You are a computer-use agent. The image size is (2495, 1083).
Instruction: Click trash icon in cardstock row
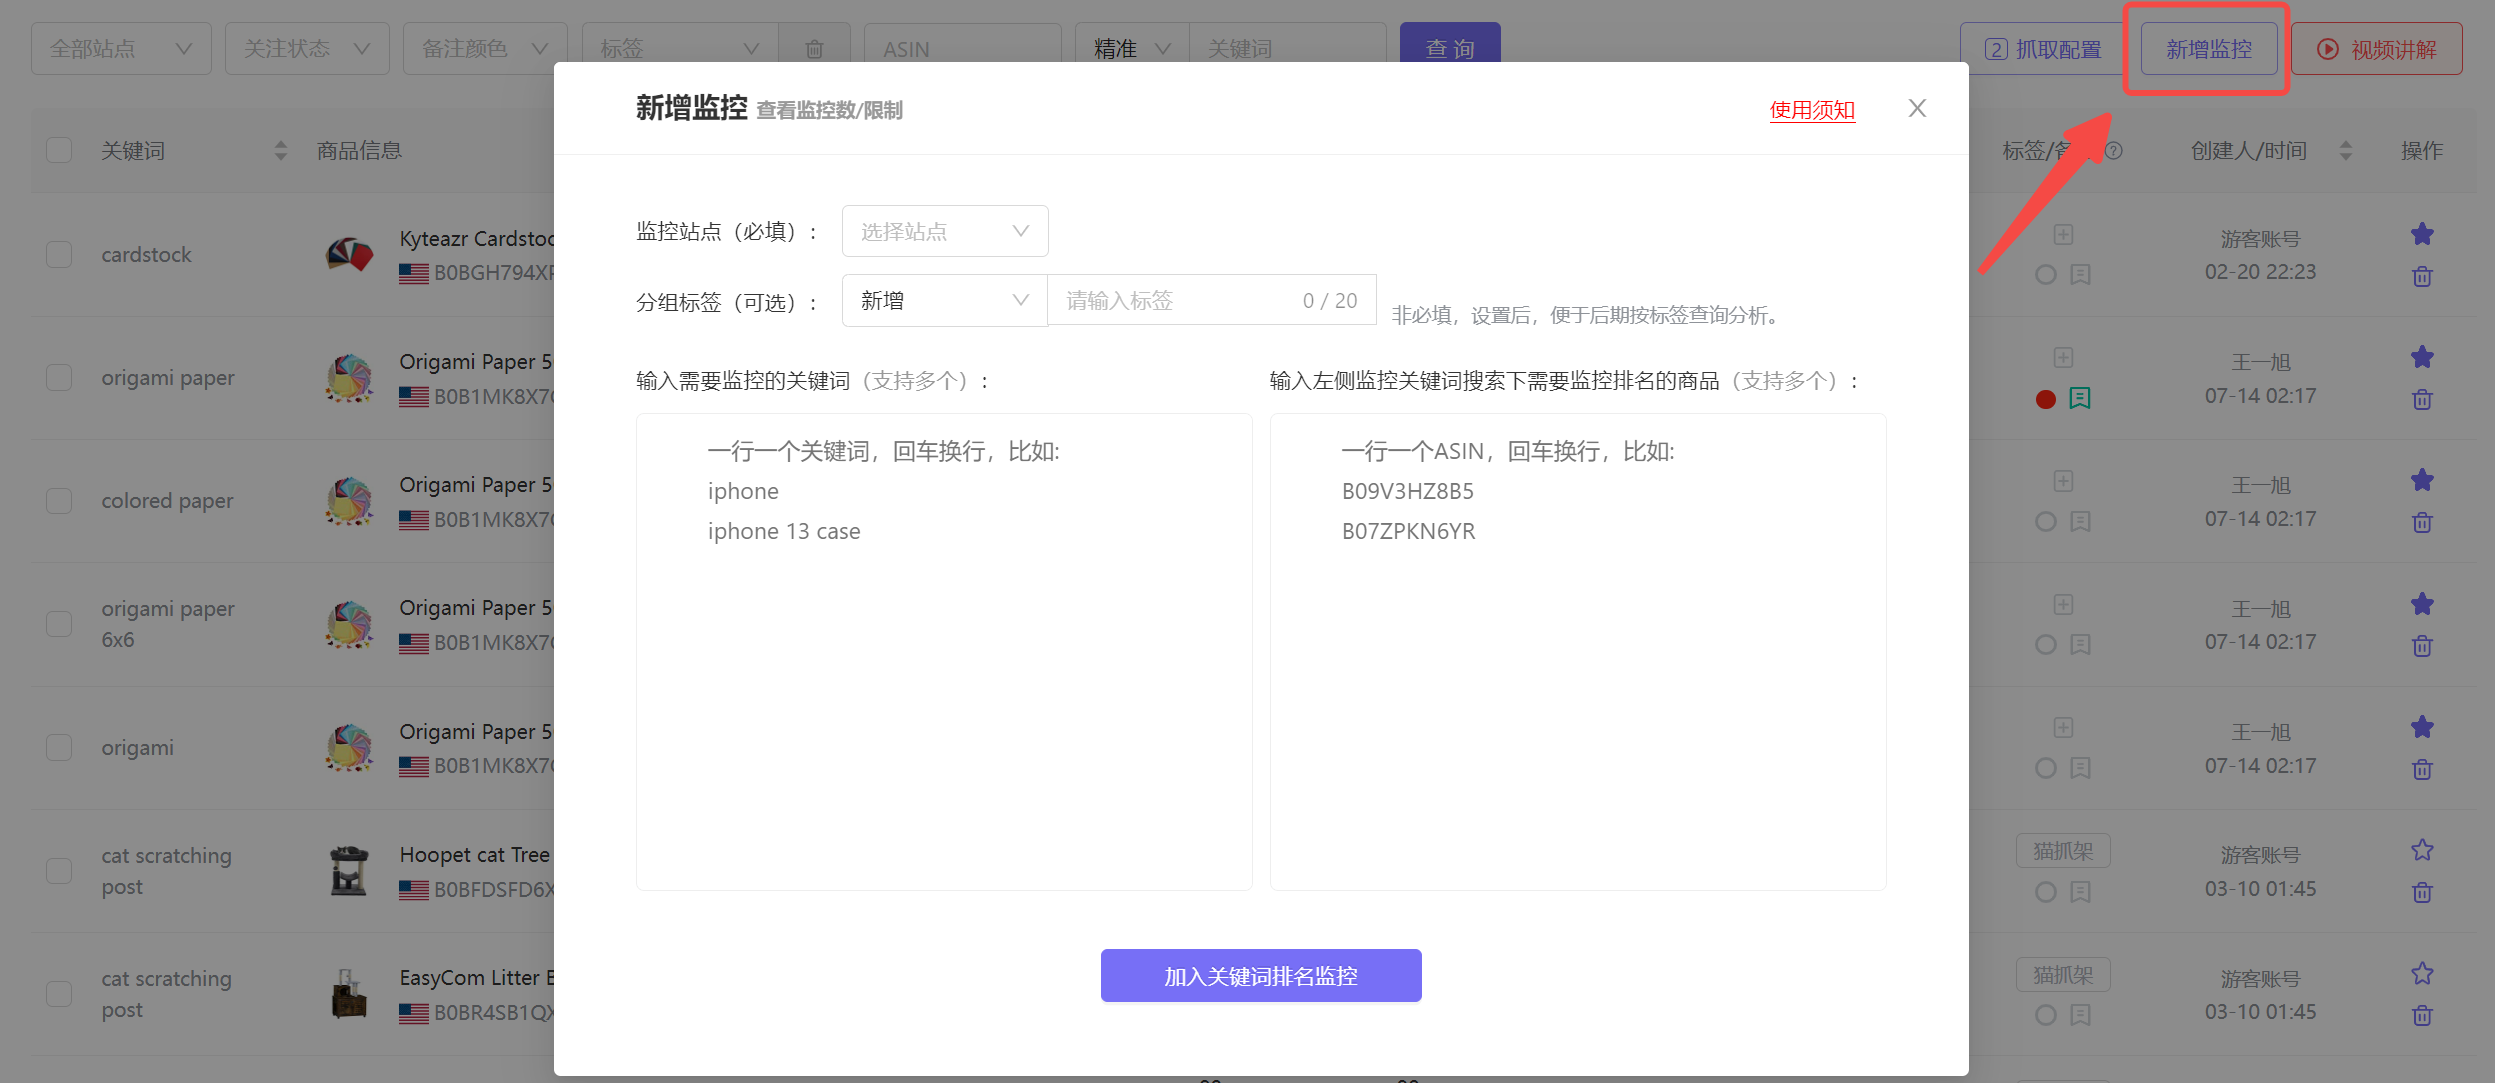click(x=2421, y=276)
